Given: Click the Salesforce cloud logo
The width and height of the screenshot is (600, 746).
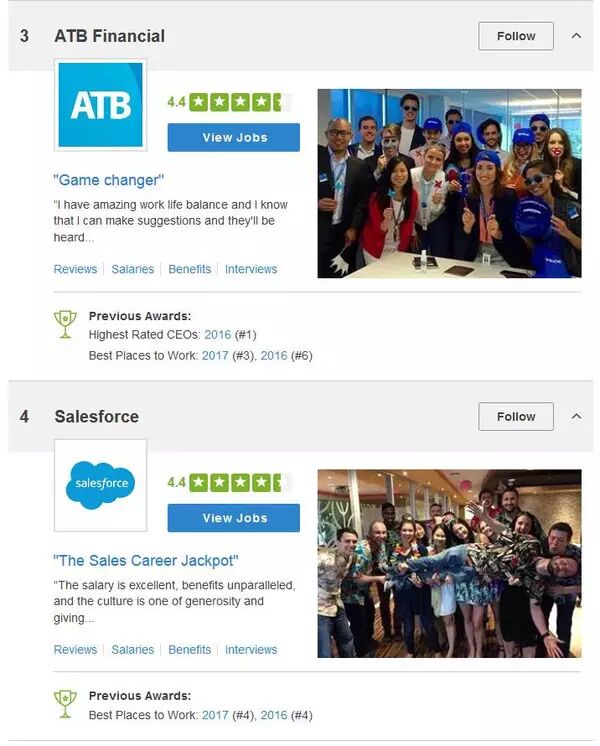Looking at the screenshot, I should click(100, 485).
